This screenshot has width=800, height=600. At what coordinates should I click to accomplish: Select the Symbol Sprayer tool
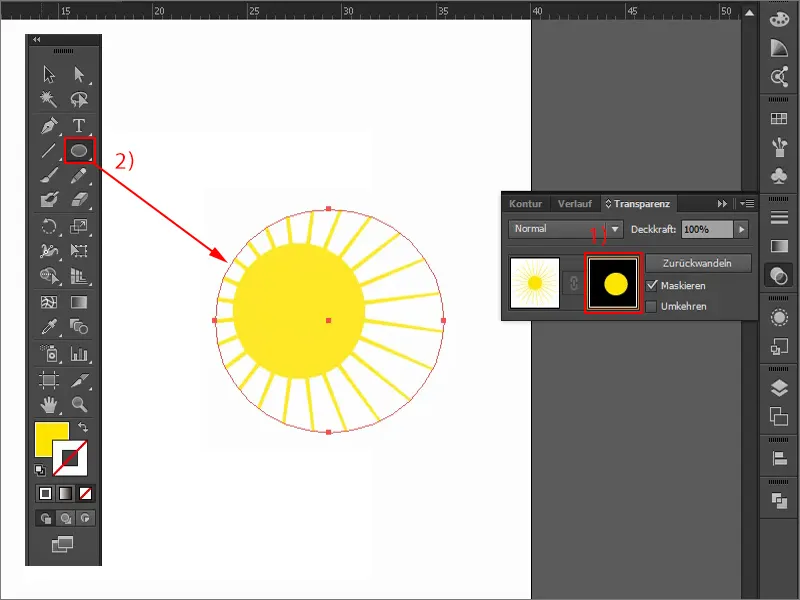[49, 353]
